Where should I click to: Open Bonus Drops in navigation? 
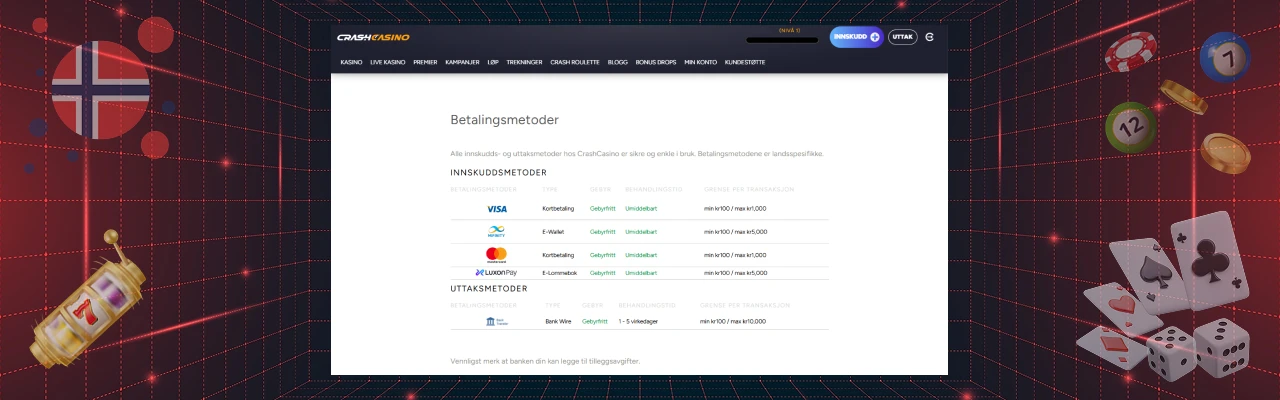tap(656, 62)
